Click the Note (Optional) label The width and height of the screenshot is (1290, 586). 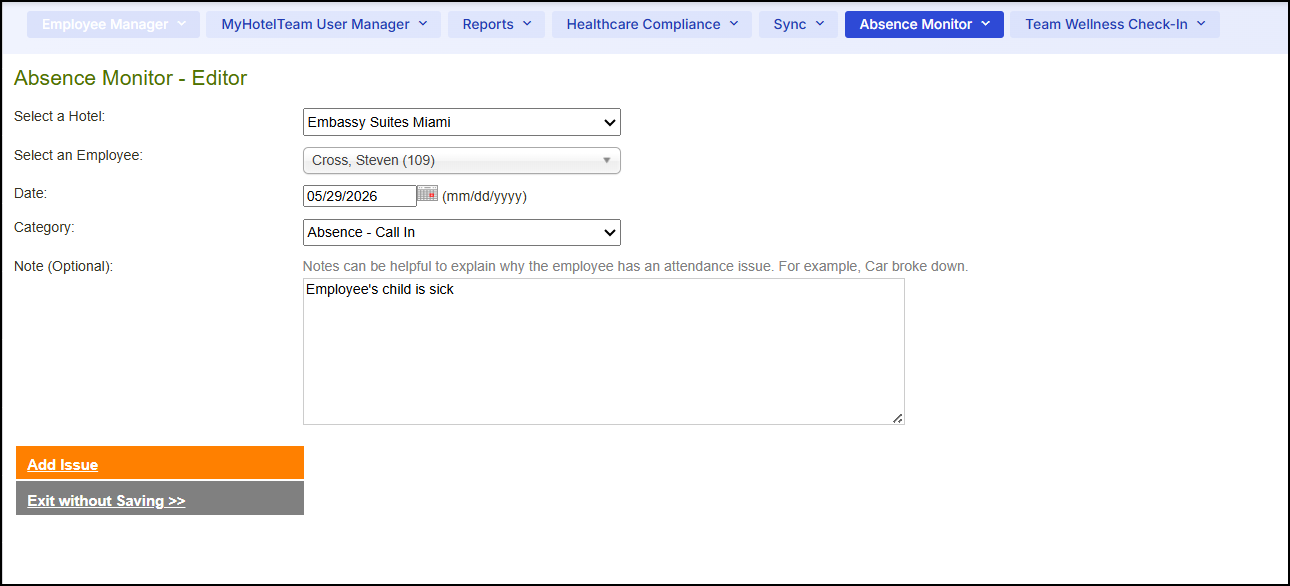tap(64, 266)
